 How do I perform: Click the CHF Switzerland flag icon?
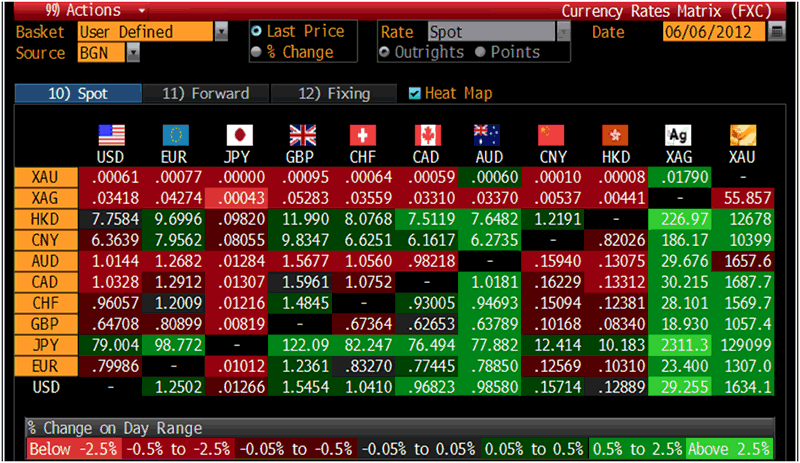coord(364,135)
